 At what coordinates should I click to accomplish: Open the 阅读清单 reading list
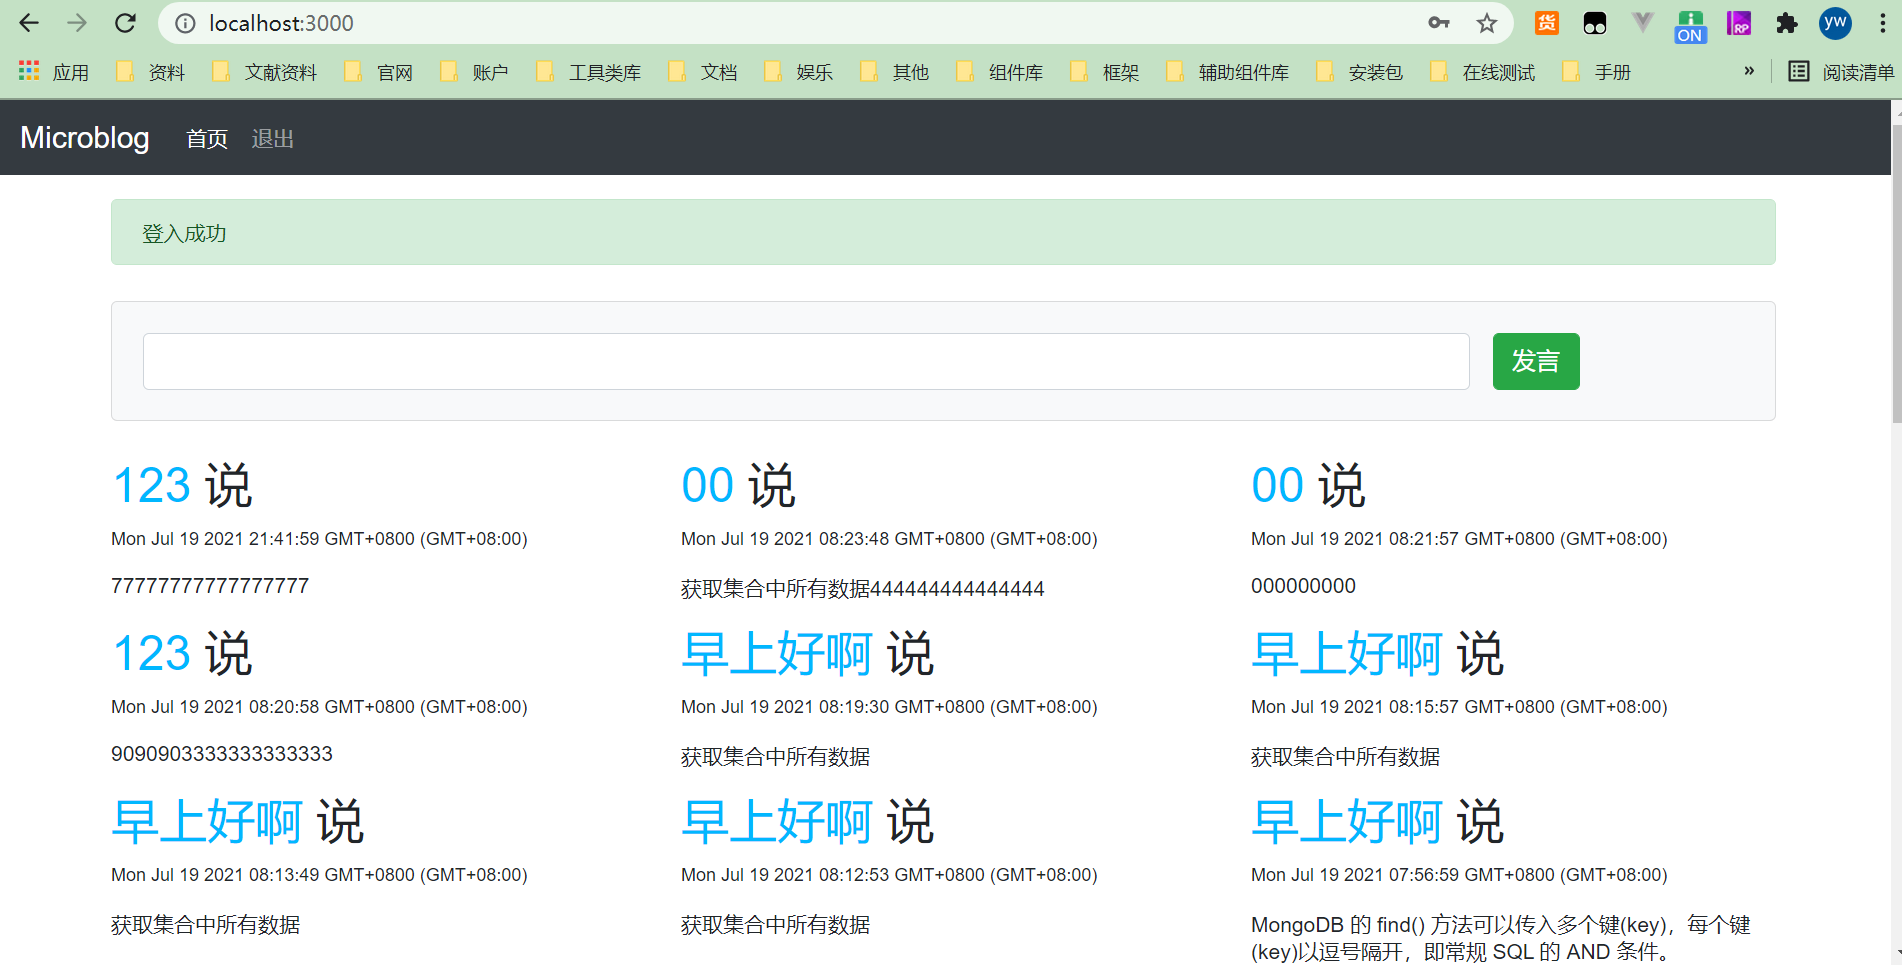click(x=1841, y=72)
